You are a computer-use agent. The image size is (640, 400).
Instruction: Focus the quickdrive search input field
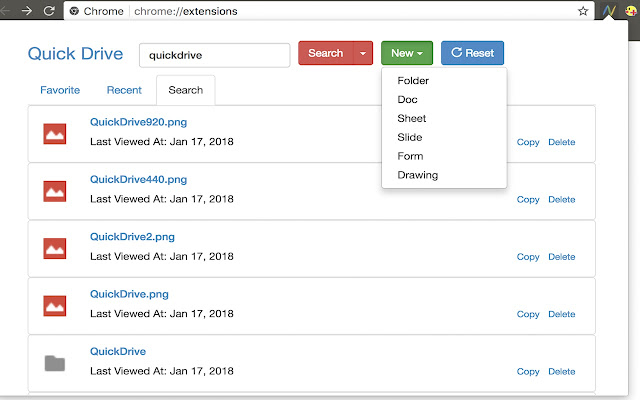point(215,55)
